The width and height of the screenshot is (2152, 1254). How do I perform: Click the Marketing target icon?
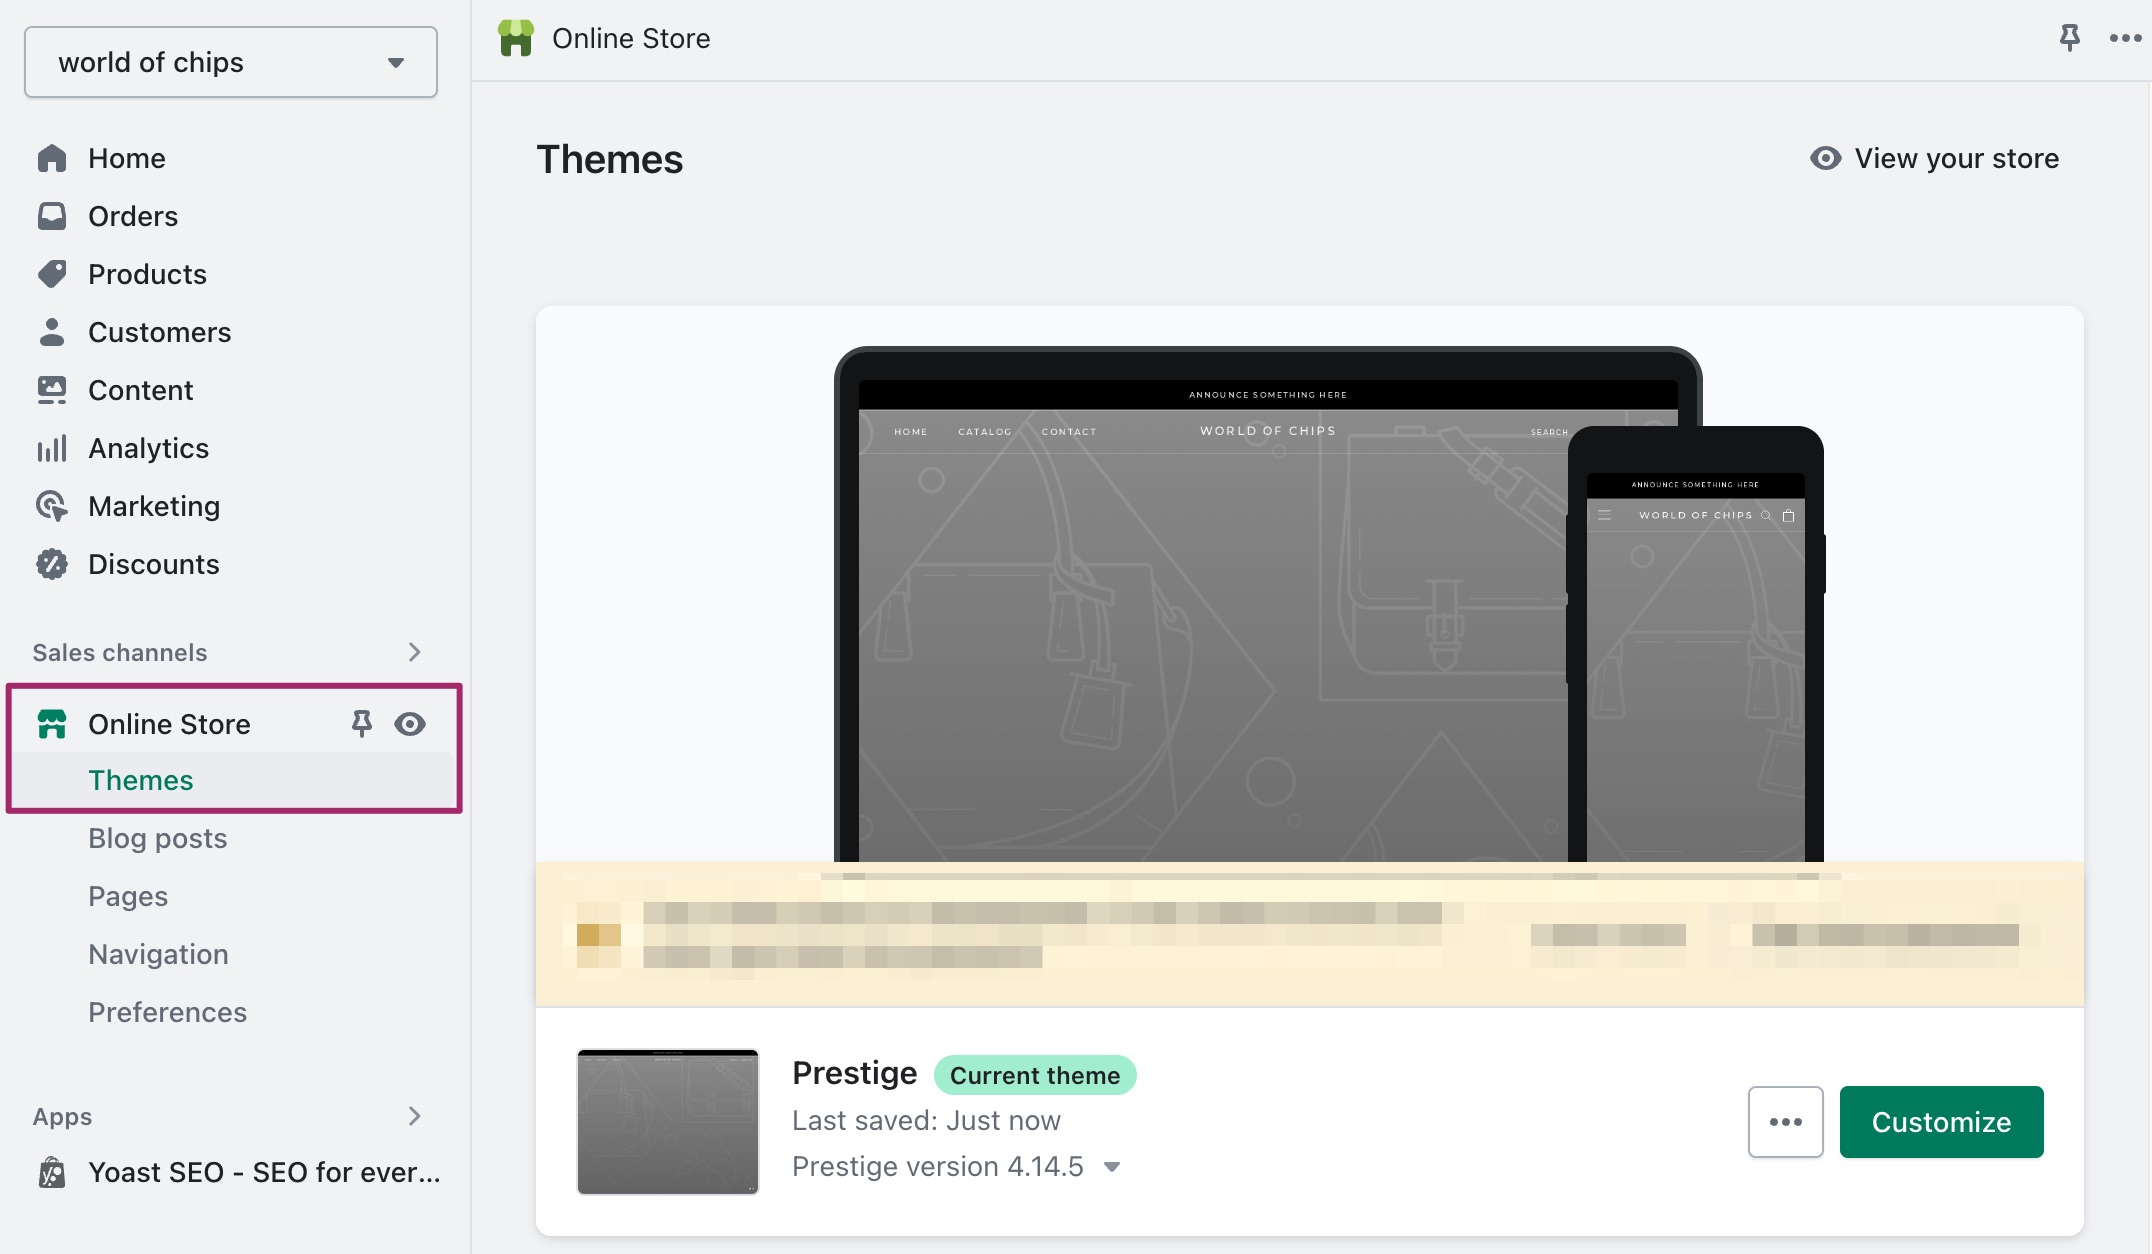coord(51,506)
